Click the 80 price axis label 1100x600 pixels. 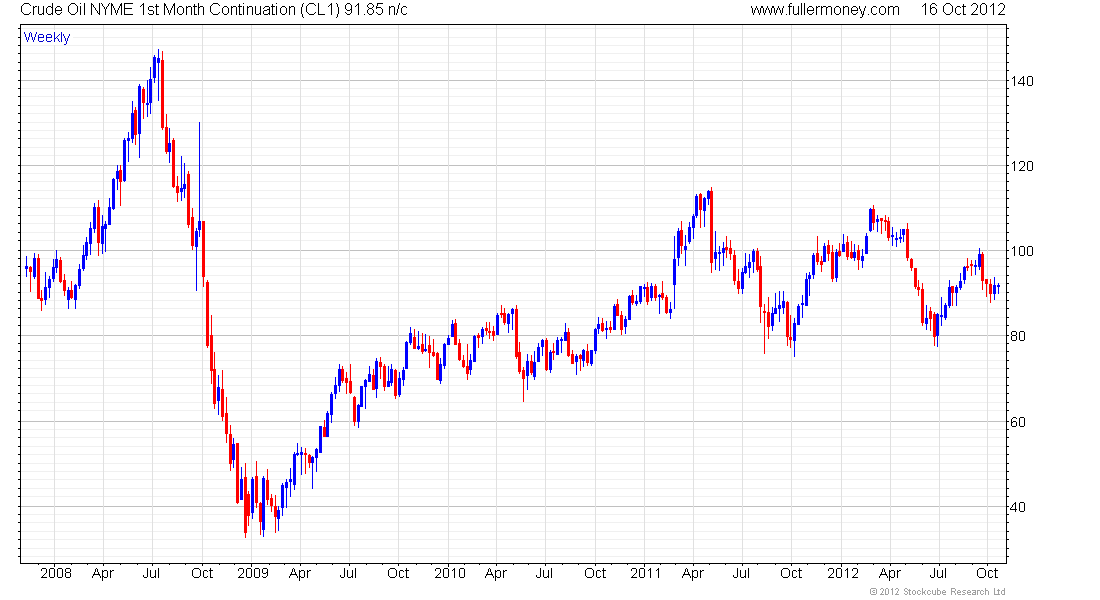point(1018,336)
